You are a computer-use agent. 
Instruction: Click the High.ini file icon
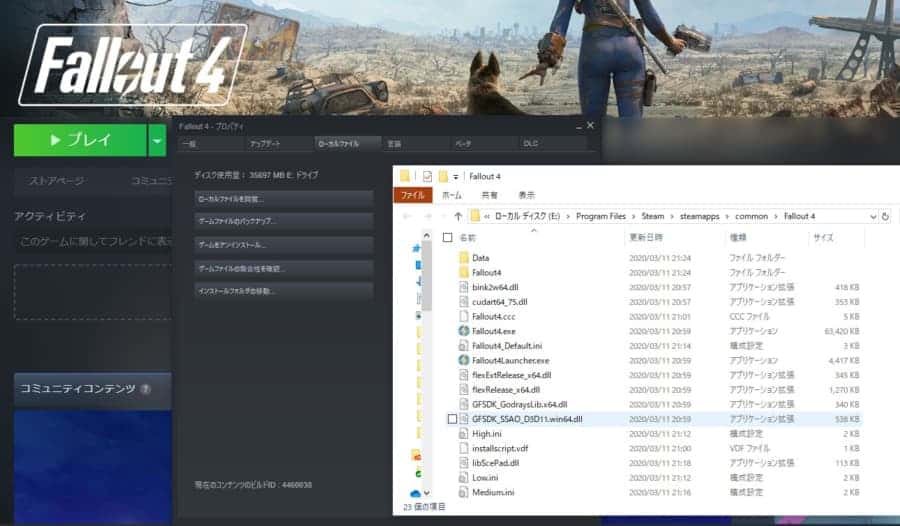pos(464,434)
